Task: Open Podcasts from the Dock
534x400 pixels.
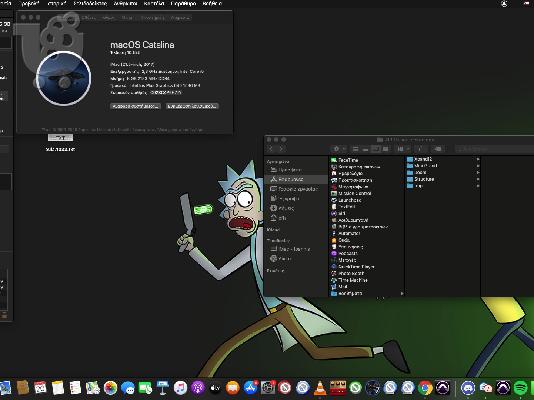Action: pyautogui.click(x=198, y=388)
